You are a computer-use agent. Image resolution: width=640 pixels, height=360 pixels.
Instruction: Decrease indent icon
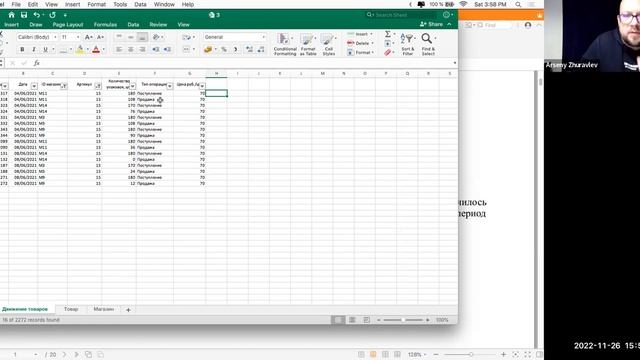click(x=156, y=49)
